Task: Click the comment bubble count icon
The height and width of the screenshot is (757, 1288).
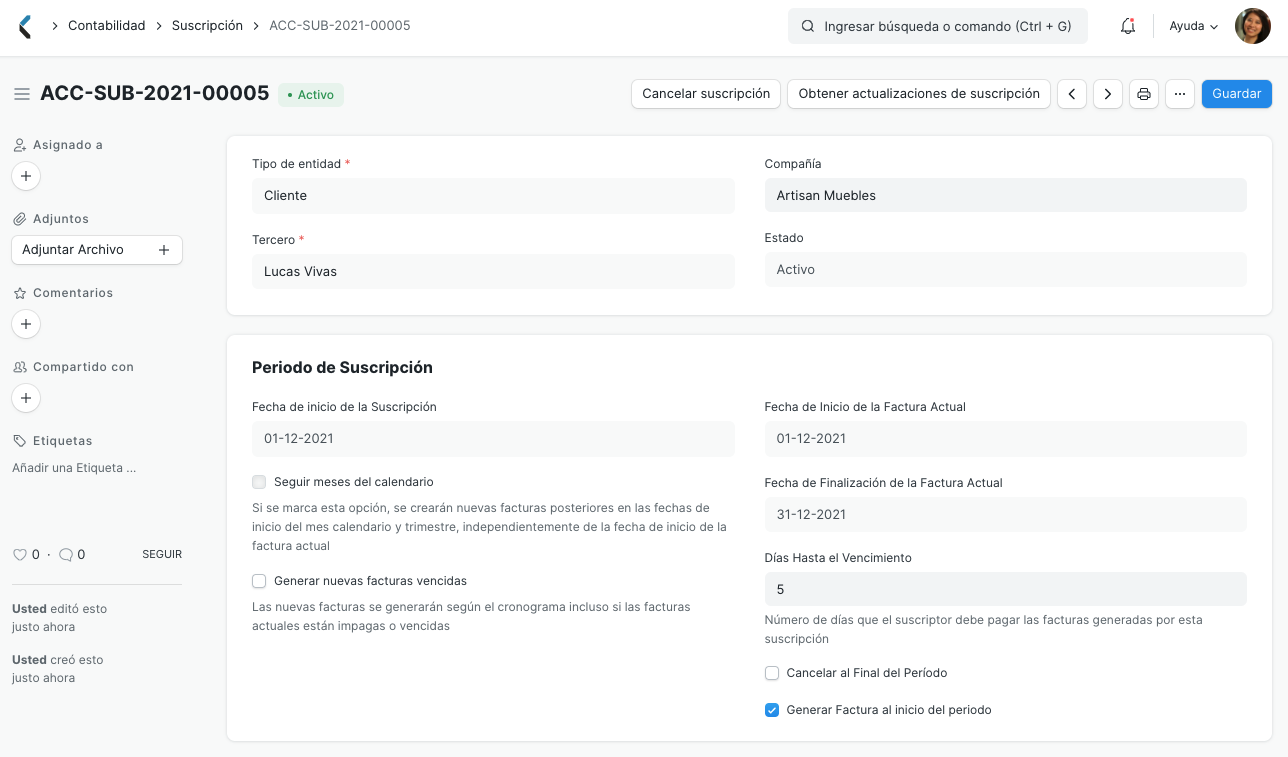Action: pos(66,554)
